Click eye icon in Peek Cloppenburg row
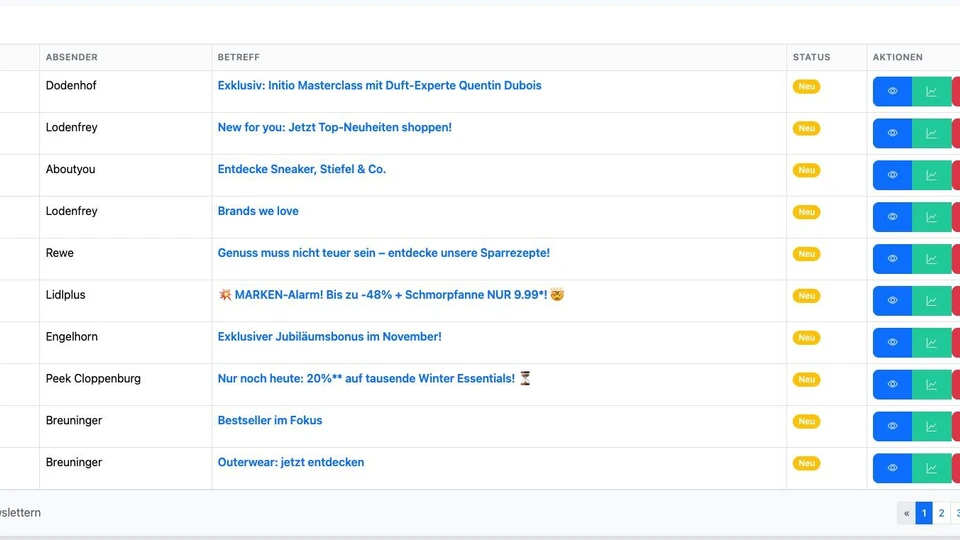960x540 pixels. point(892,385)
